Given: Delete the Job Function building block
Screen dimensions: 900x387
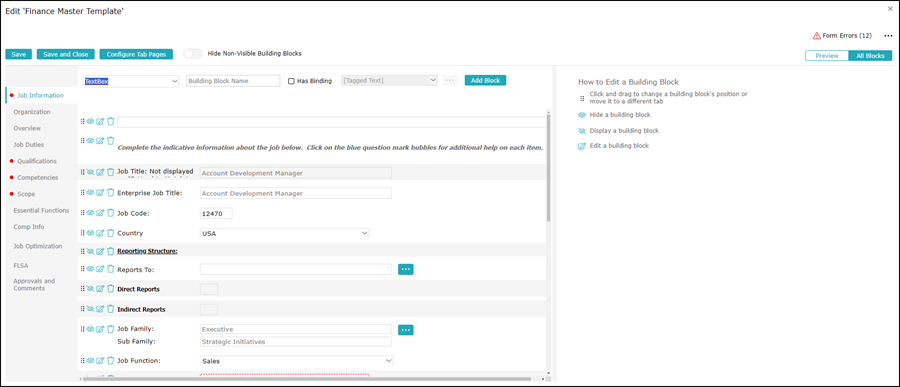Looking at the screenshot, I should [111, 361].
